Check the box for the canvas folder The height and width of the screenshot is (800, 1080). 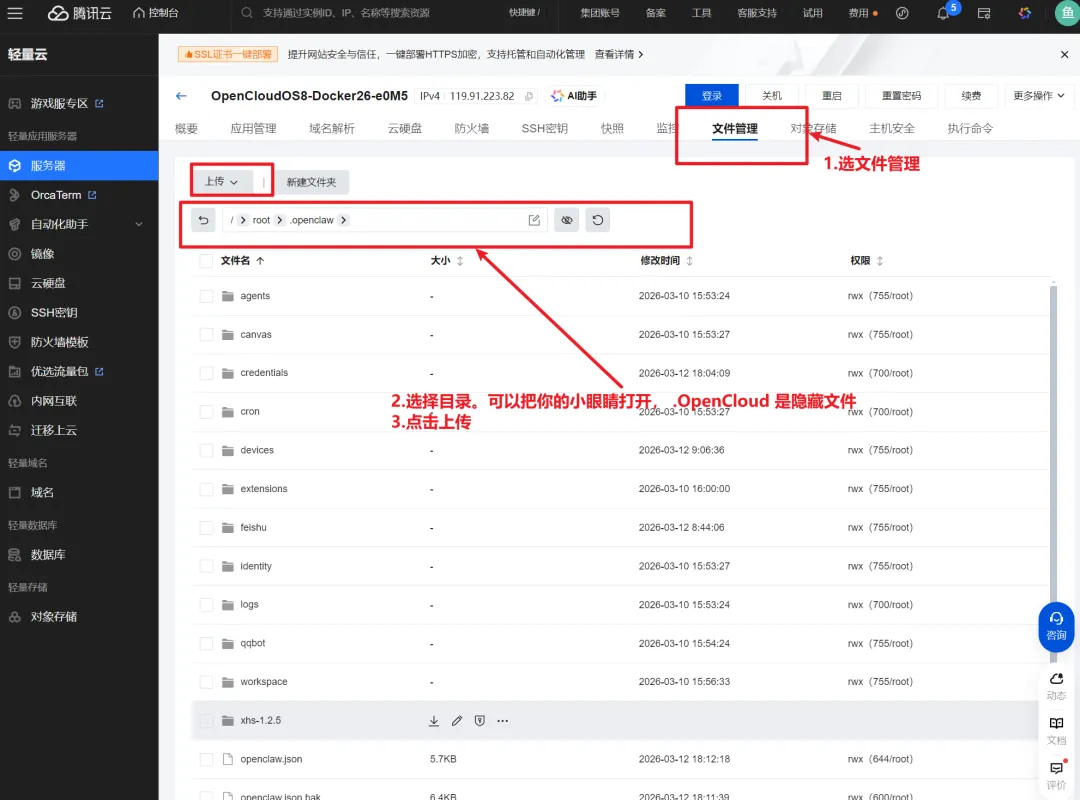(206, 334)
